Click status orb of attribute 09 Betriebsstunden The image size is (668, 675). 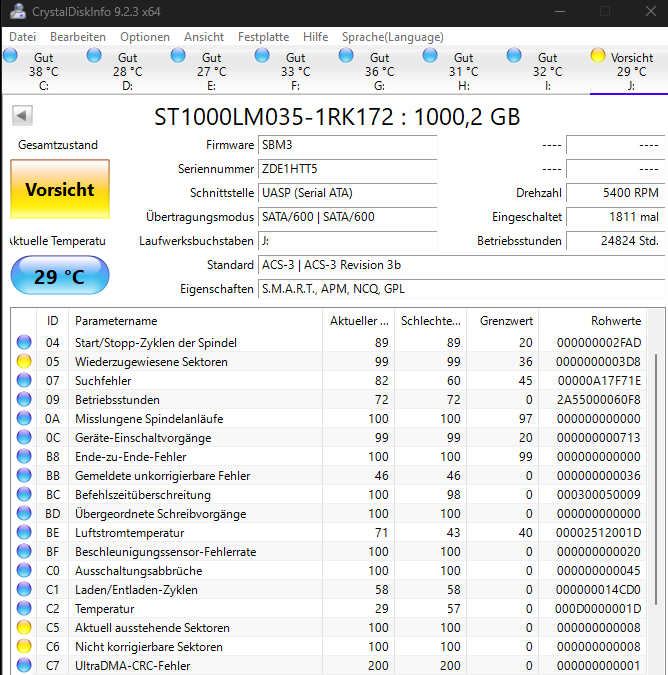click(x=24, y=399)
